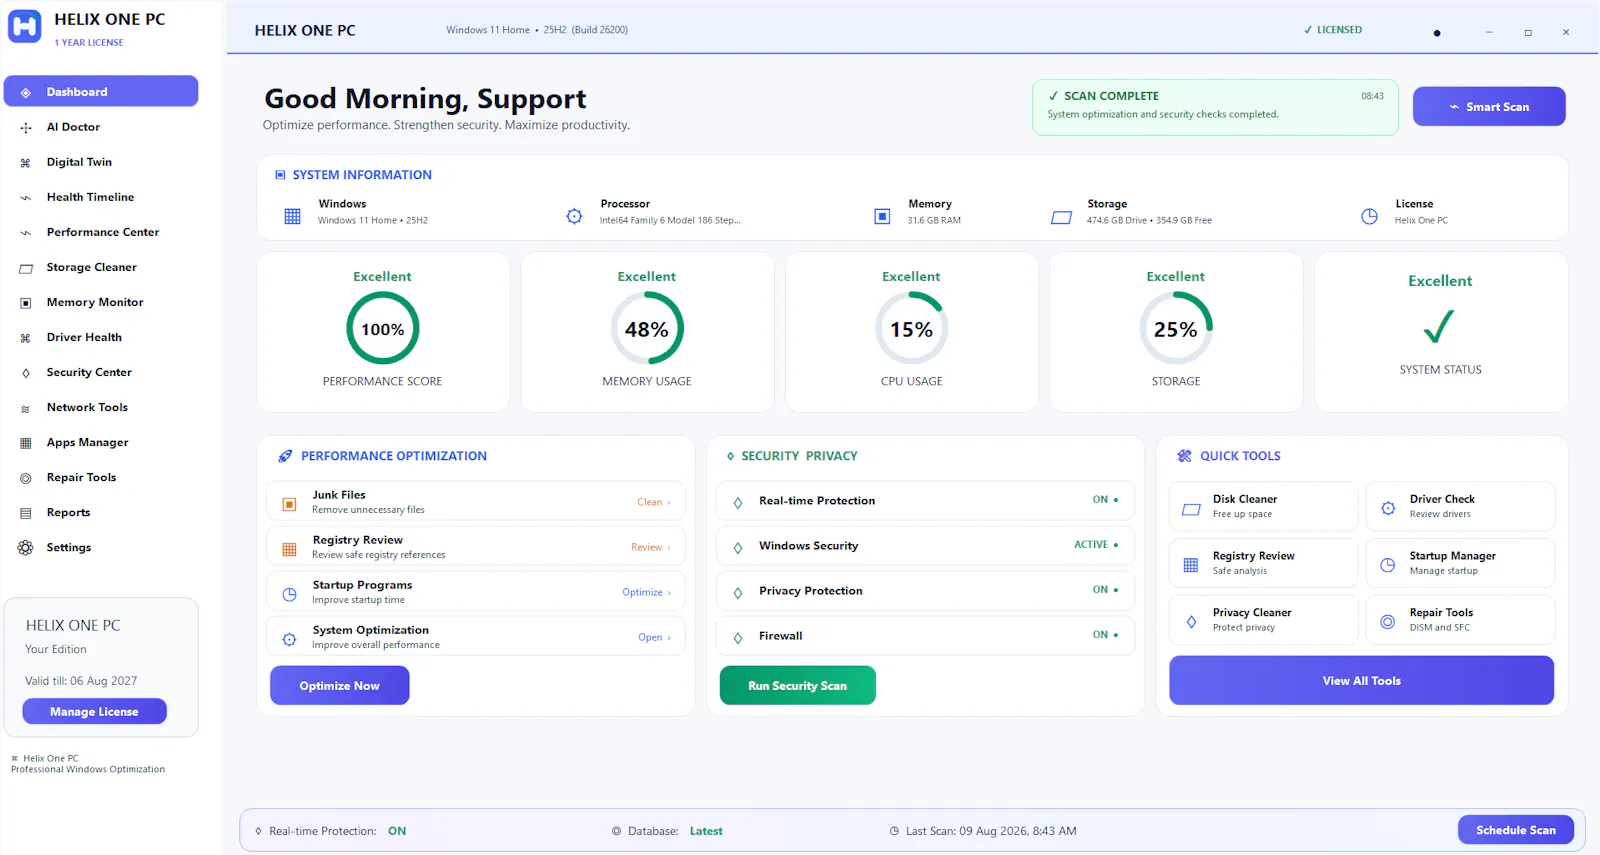Click the Dashboard sidebar icon

26,92
